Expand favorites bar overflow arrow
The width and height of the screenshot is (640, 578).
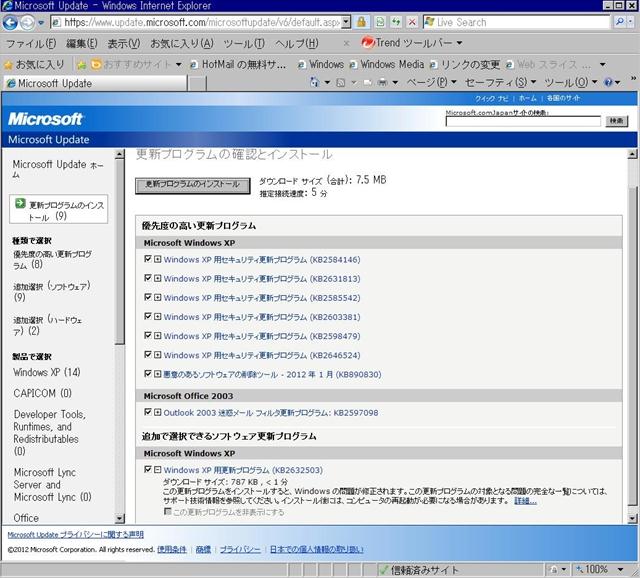tap(602, 64)
